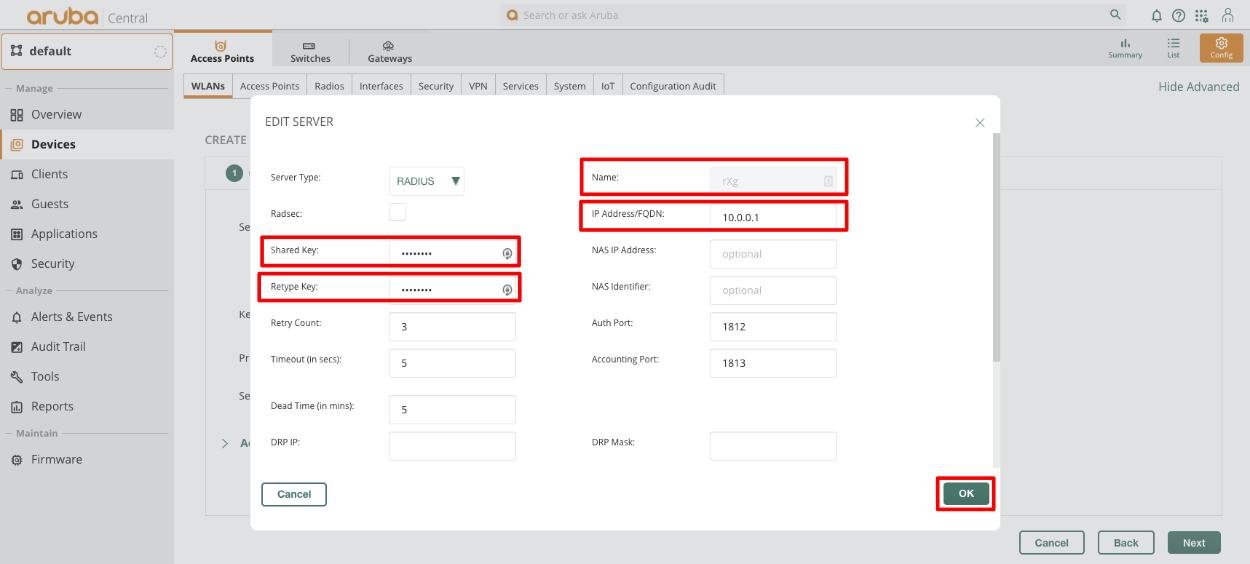Click the search magnifier icon
1250x564 pixels.
point(1116,15)
